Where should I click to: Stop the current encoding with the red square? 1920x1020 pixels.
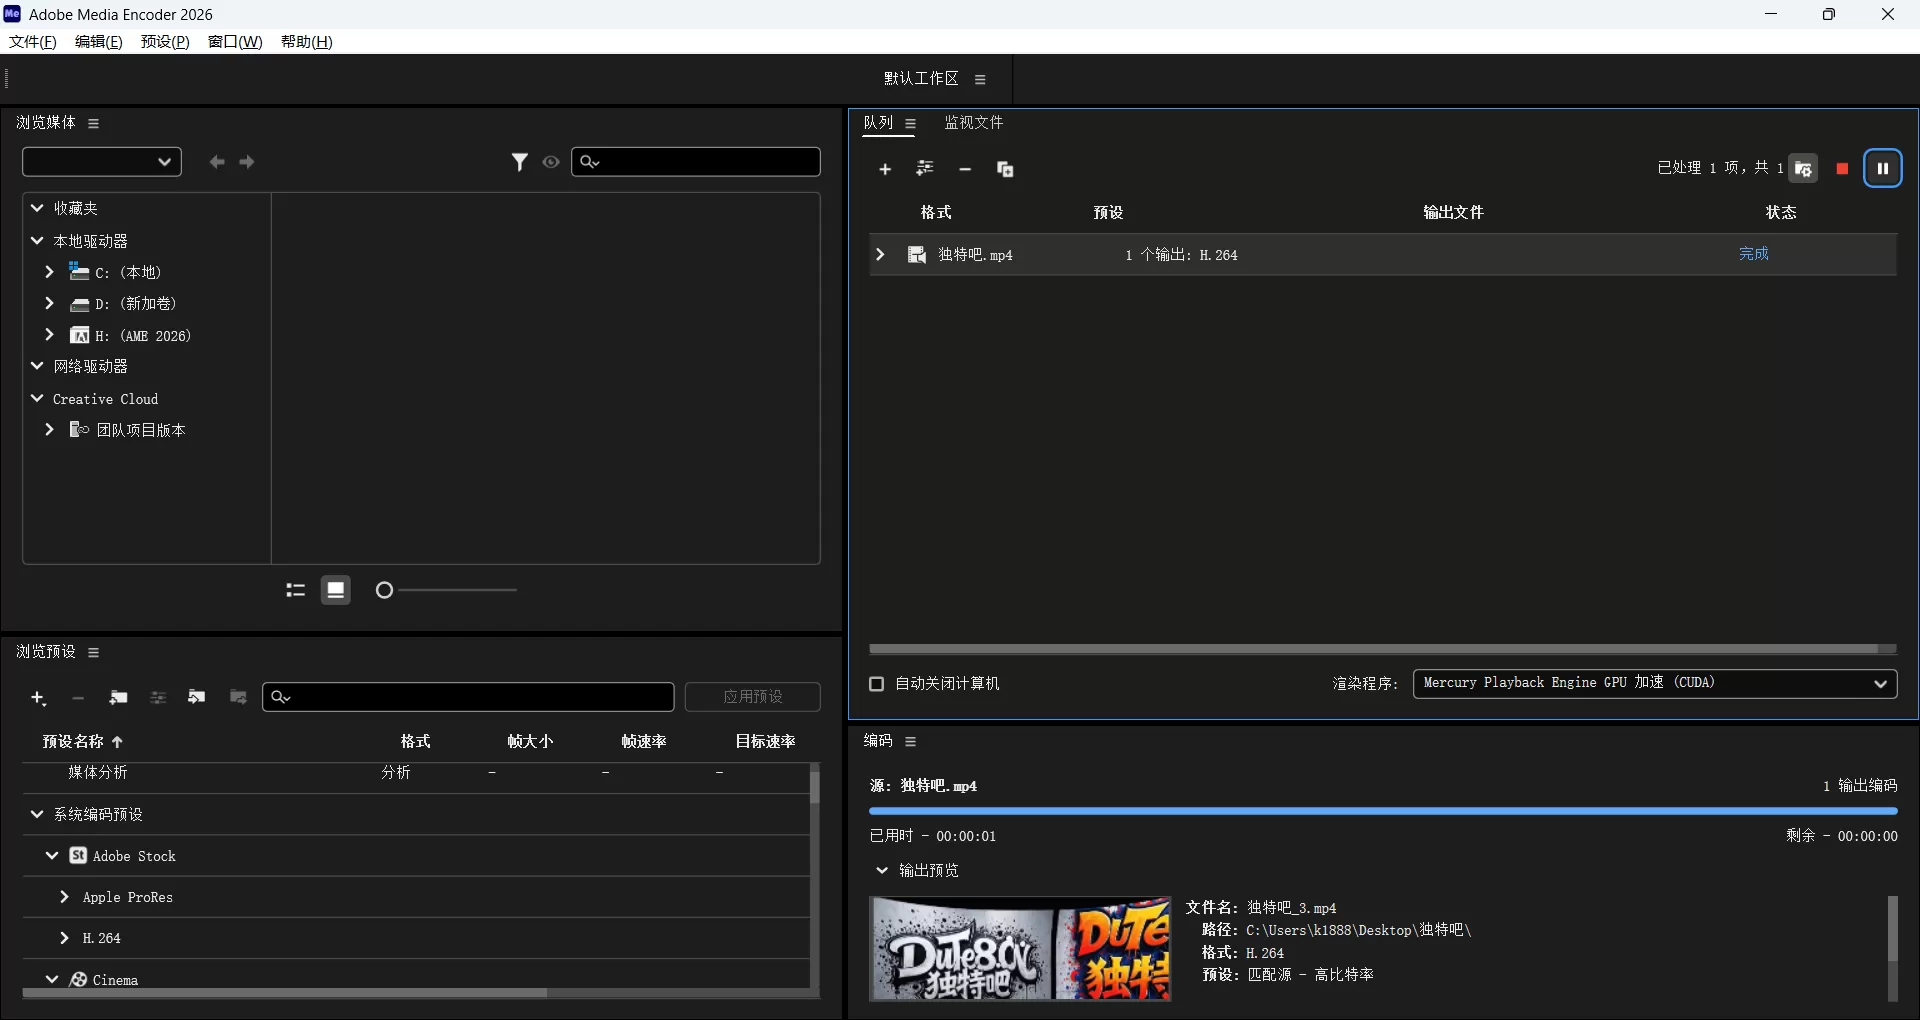1842,168
